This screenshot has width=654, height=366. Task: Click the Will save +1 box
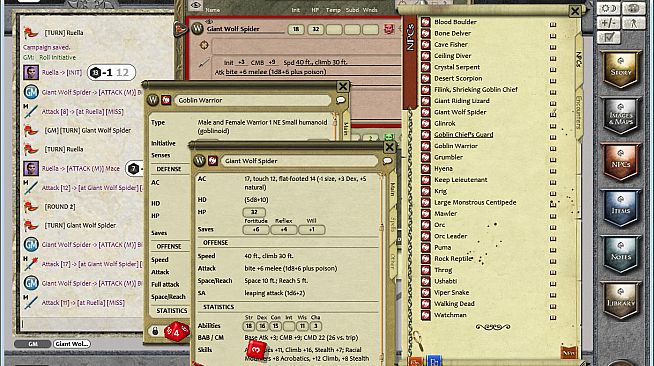(312, 229)
